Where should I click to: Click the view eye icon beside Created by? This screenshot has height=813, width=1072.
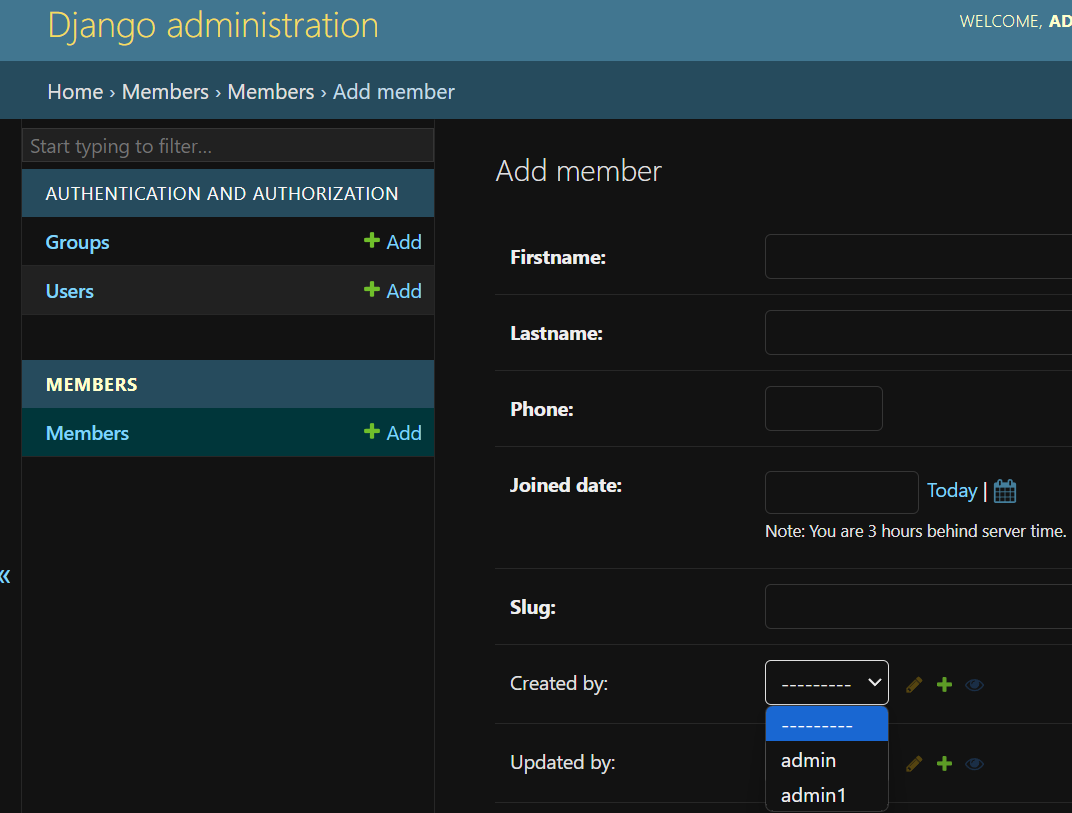click(x=974, y=684)
